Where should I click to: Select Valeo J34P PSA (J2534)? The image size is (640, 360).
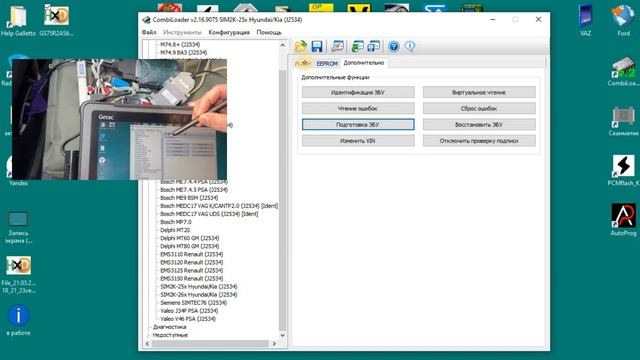tap(189, 311)
